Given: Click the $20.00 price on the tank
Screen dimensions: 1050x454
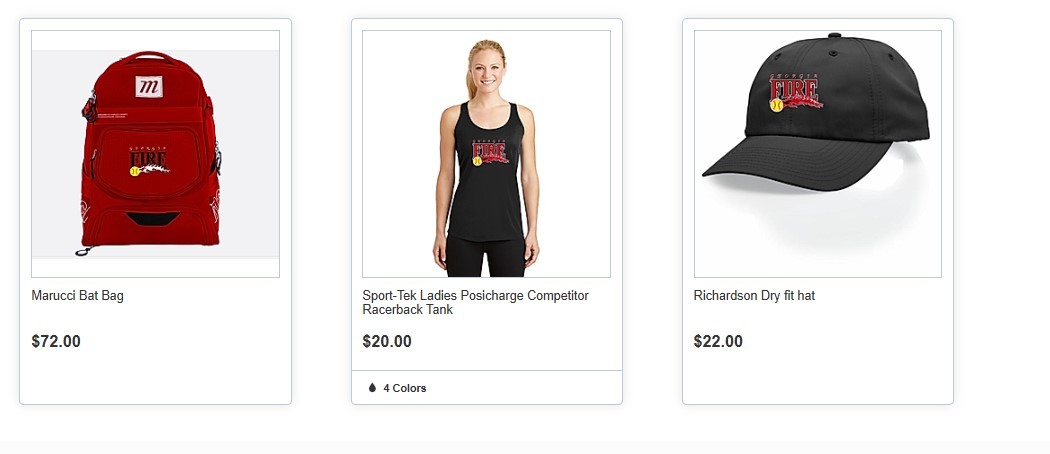Looking at the screenshot, I should pos(387,342).
